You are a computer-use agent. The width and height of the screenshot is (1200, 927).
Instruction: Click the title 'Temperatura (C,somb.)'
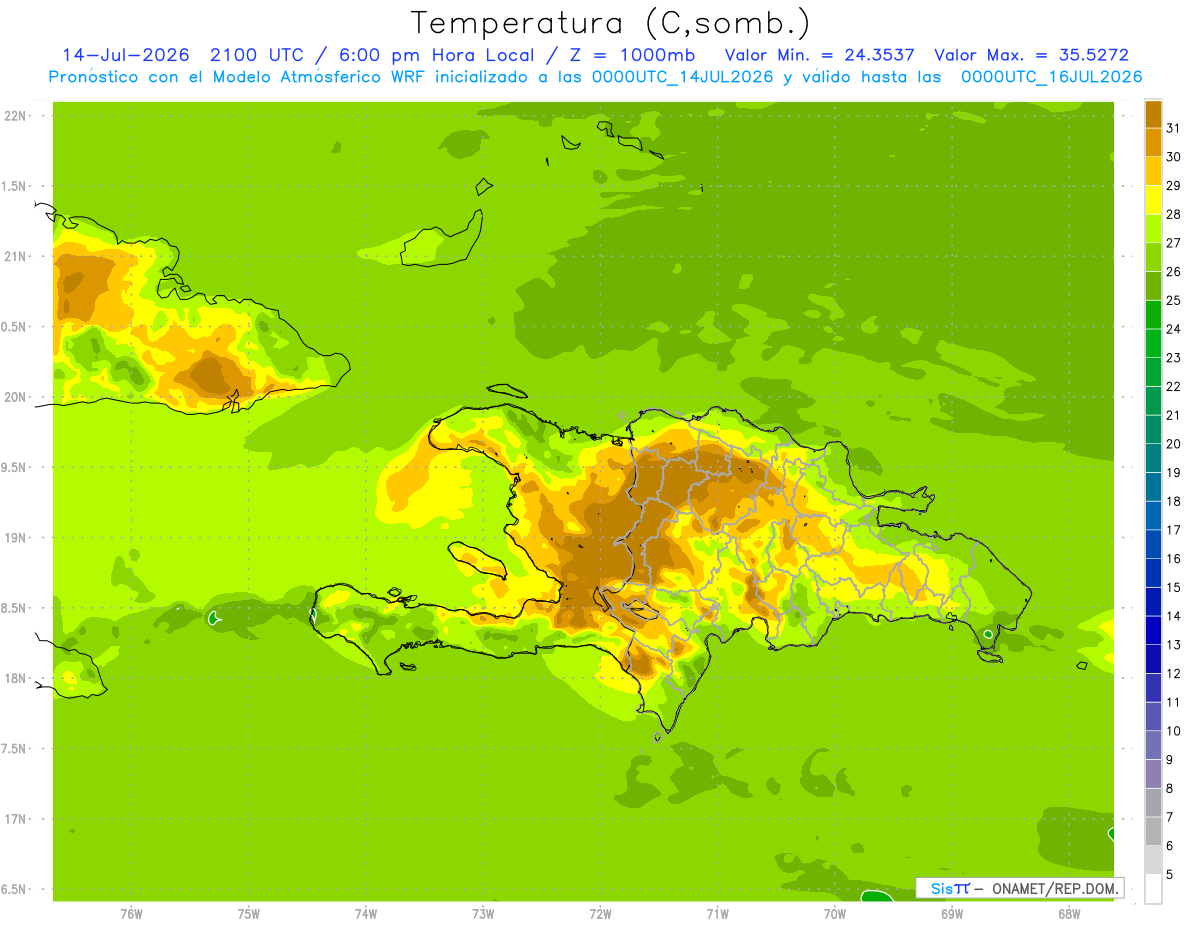tap(610, 23)
